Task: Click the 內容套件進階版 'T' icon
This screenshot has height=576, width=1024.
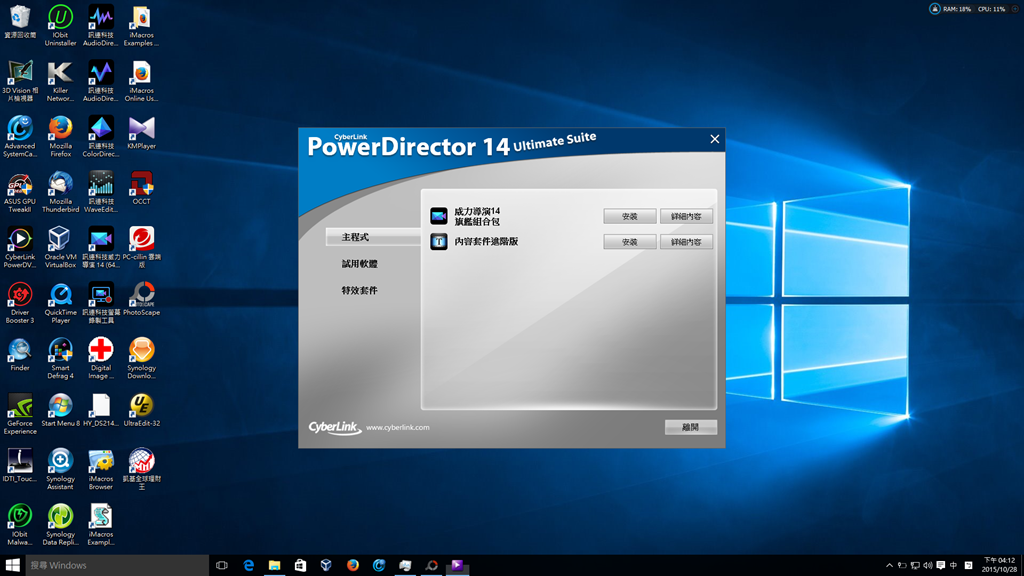Action: (439, 242)
